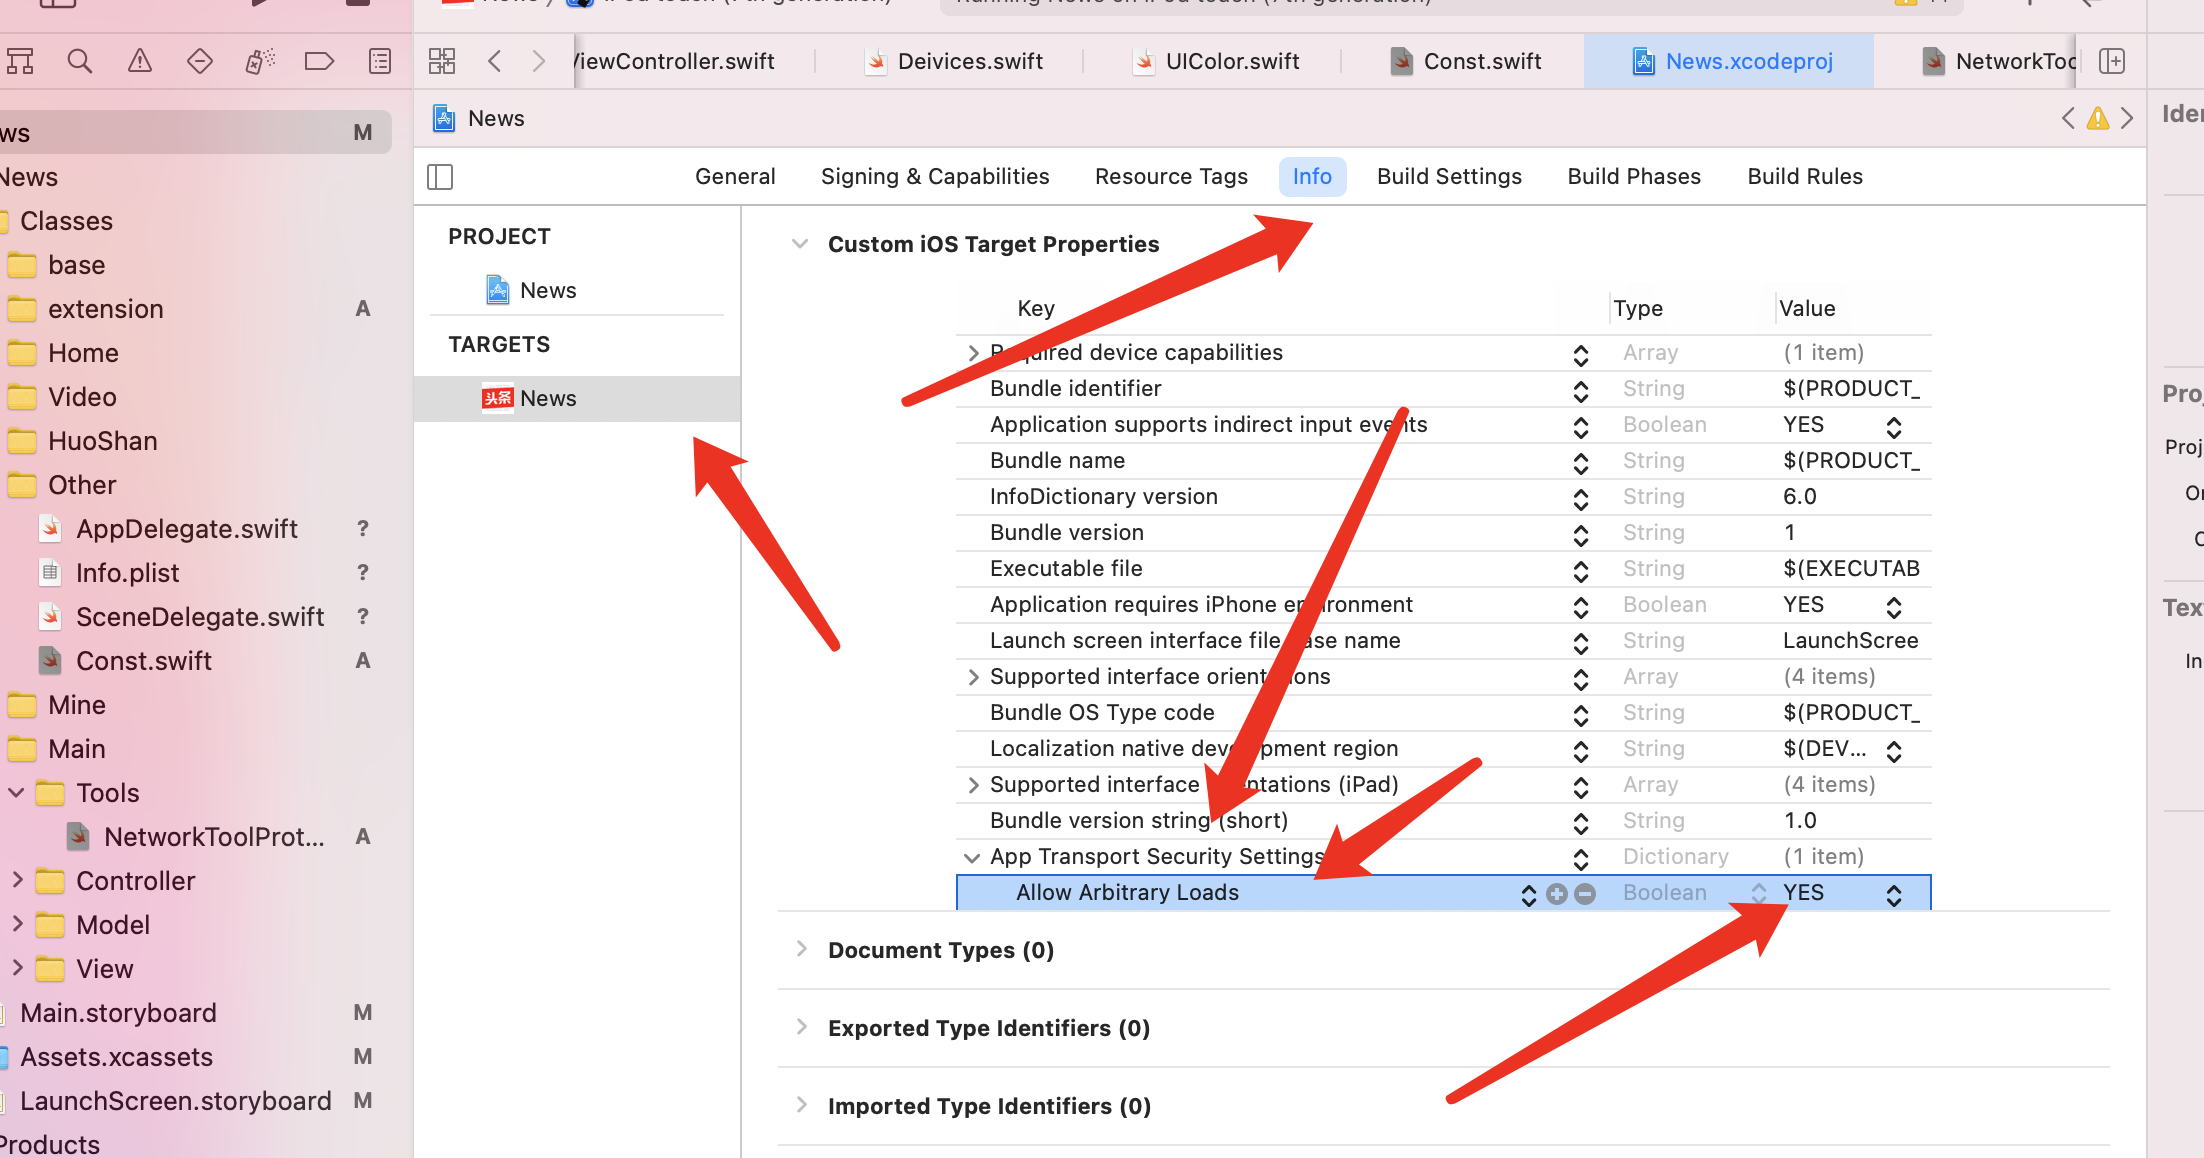Switch to the Build Settings tab
Viewport: 2204px width, 1158px height.
point(1449,177)
